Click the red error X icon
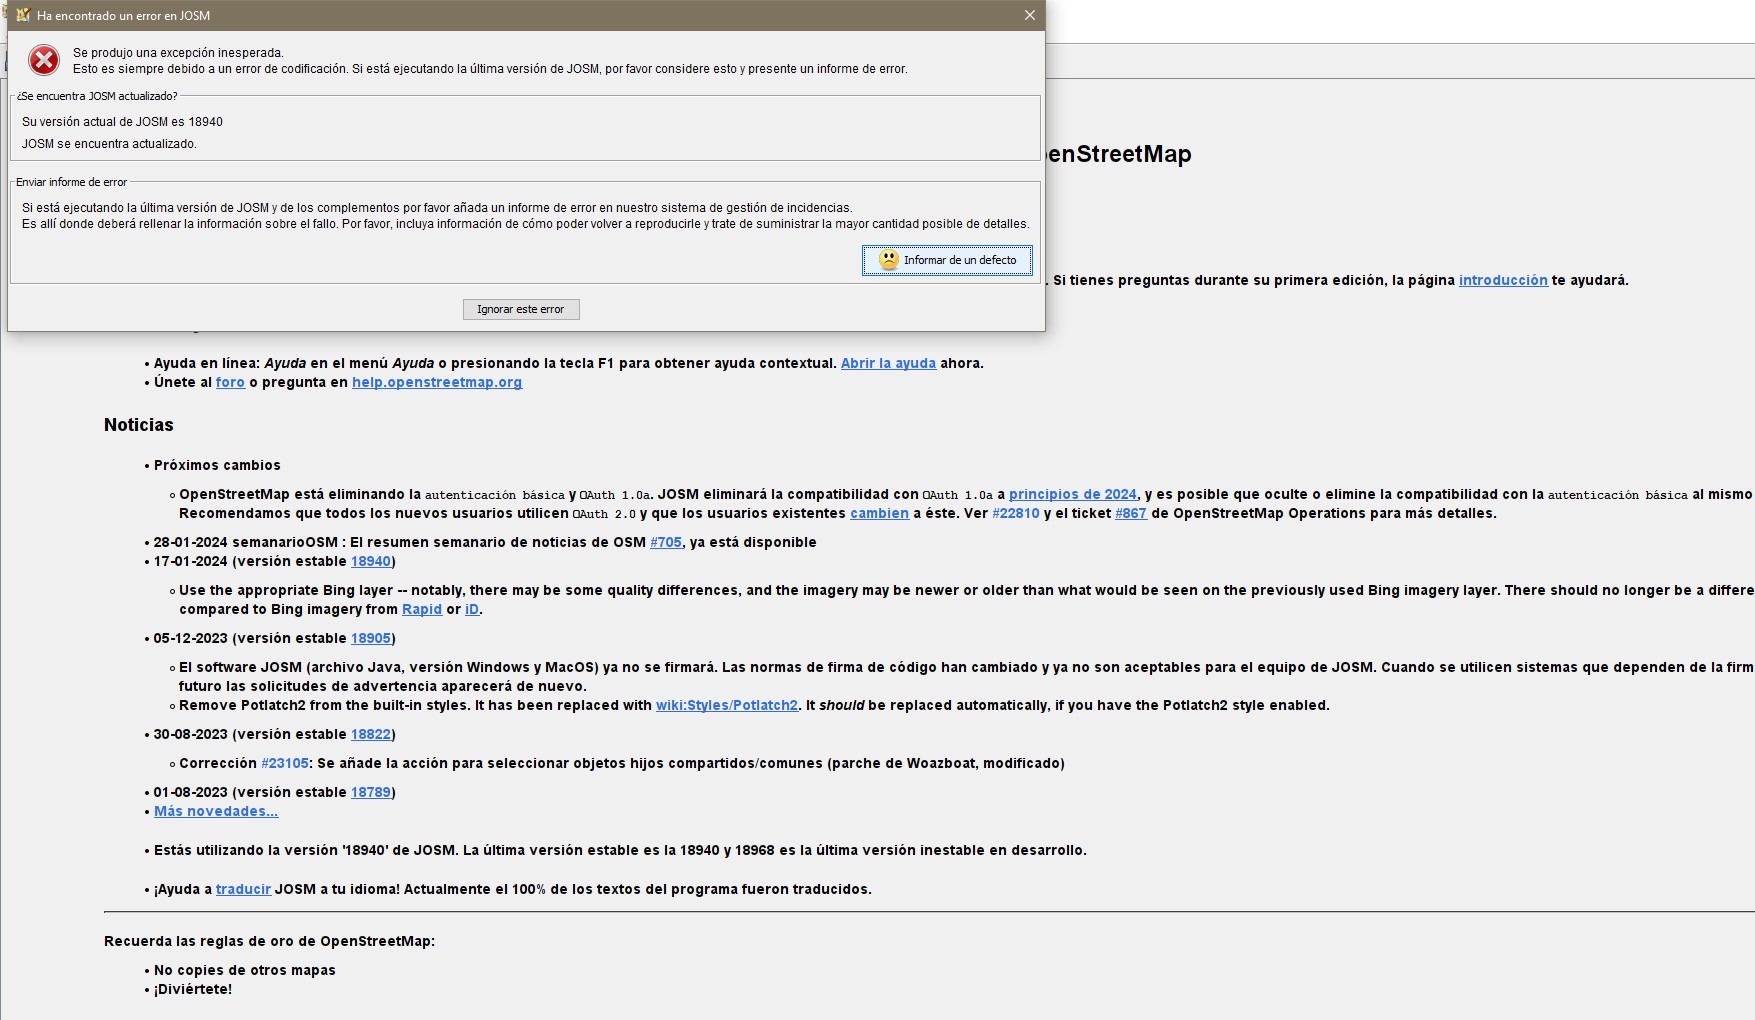1755x1020 pixels. (44, 61)
